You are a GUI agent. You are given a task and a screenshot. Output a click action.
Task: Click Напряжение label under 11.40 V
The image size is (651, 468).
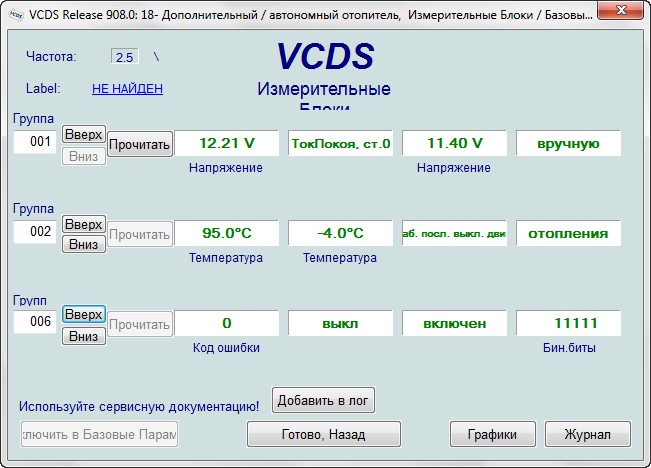pyautogui.click(x=454, y=168)
